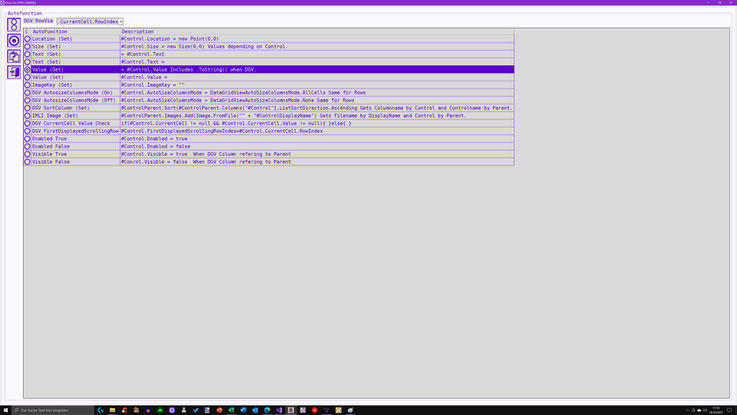The height and width of the screenshot is (415, 737).
Task: Click the 'DGV SortColumn (Set)' name cell
Action: tap(75, 108)
